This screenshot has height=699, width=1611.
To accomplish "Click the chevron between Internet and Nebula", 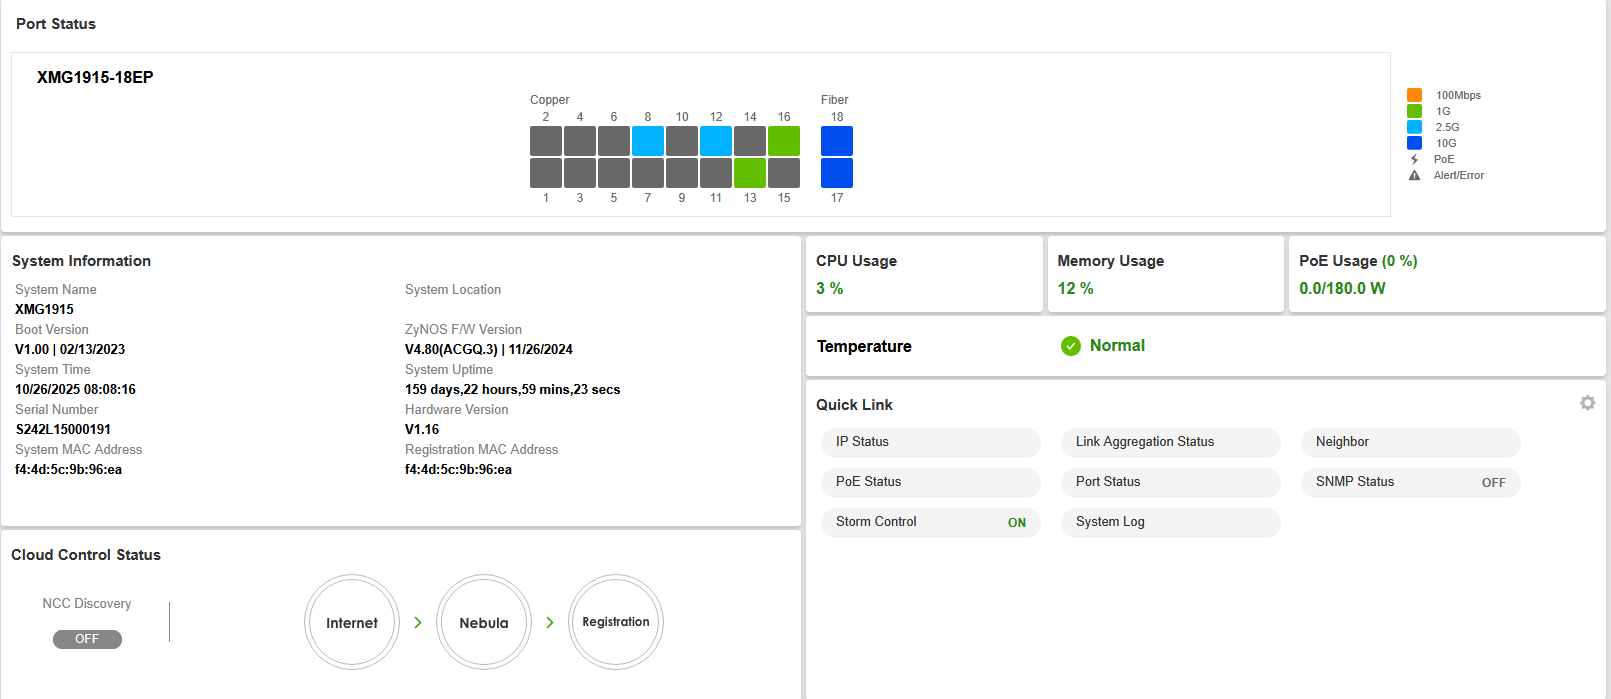I will [x=418, y=622].
